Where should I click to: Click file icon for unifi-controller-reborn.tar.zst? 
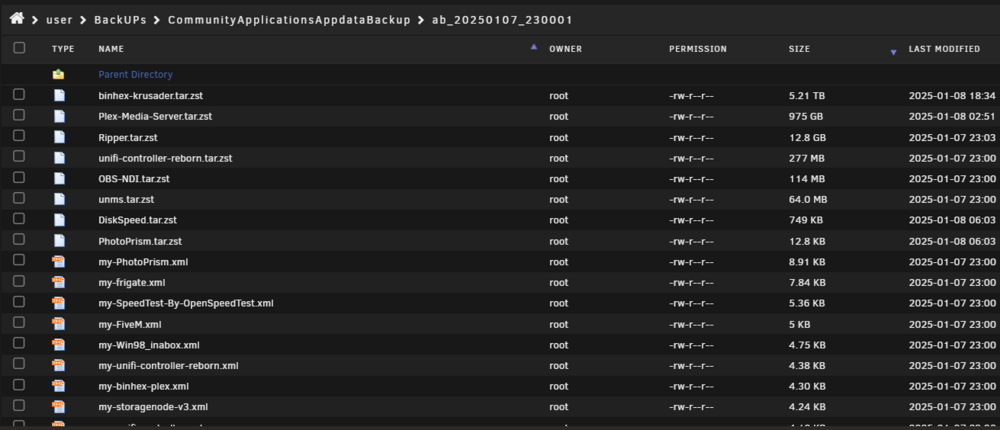[59, 158]
